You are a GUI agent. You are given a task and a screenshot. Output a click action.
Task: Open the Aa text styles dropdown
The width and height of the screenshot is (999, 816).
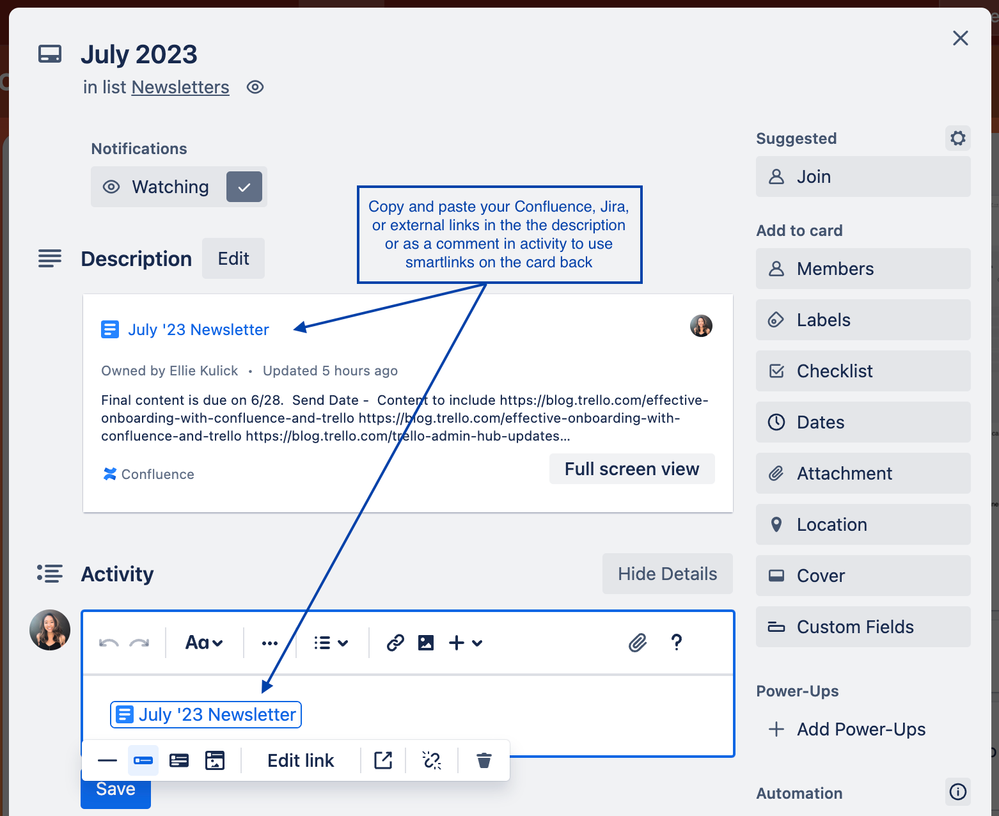click(x=204, y=642)
